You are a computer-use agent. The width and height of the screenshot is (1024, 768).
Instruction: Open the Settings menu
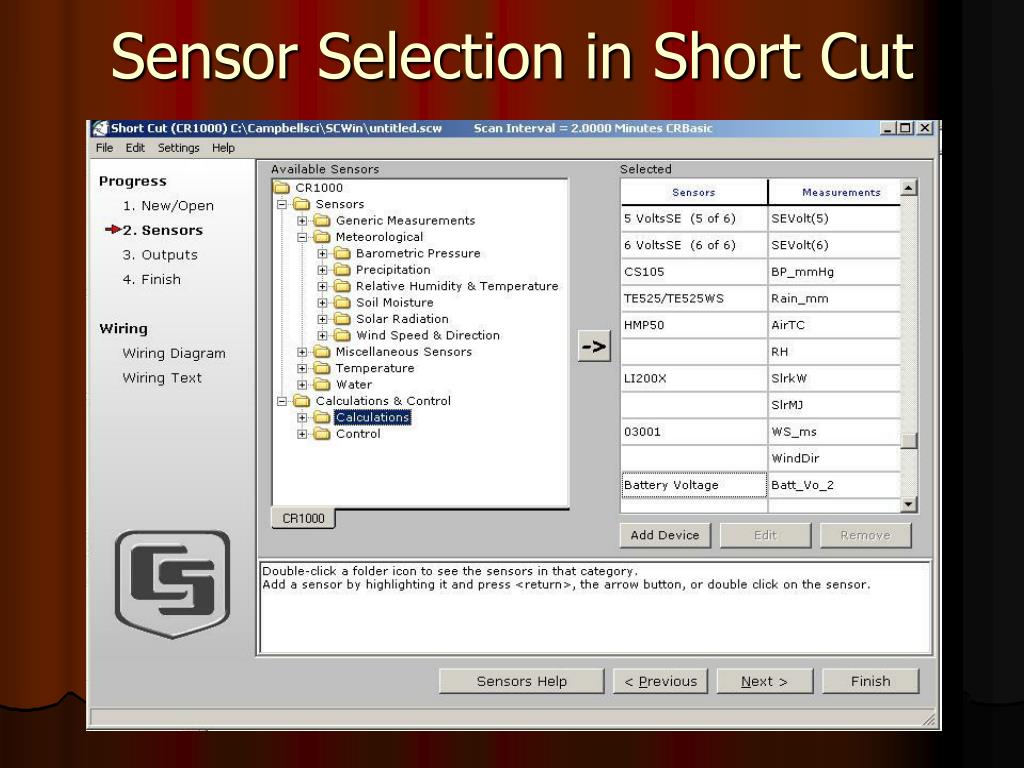[x=178, y=148]
